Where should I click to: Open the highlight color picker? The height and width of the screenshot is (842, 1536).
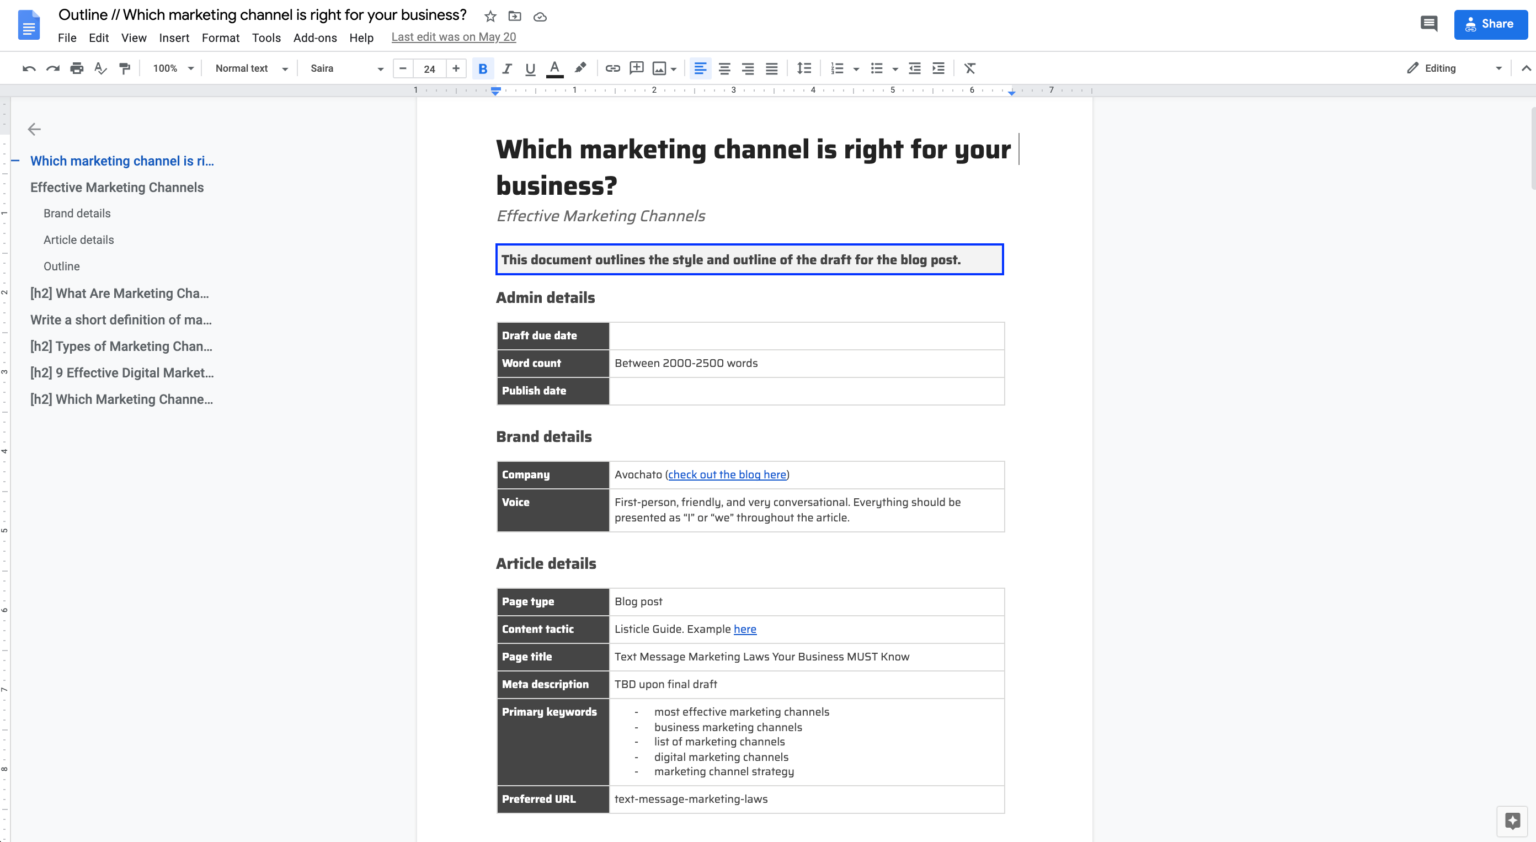pos(580,68)
